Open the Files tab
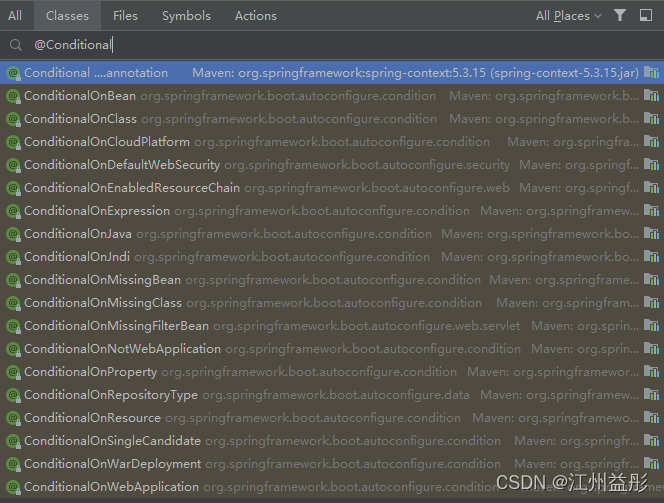This screenshot has width=664, height=503. (x=125, y=16)
